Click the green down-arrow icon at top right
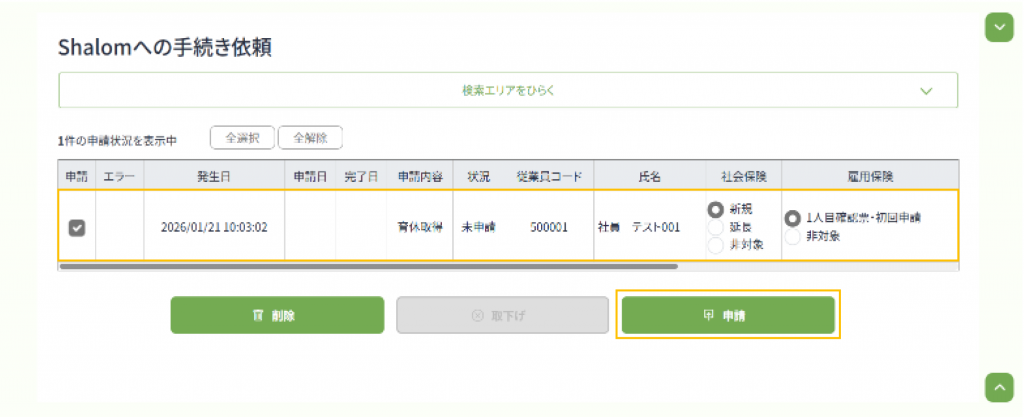The height and width of the screenshot is (417, 1024). pos(998,27)
